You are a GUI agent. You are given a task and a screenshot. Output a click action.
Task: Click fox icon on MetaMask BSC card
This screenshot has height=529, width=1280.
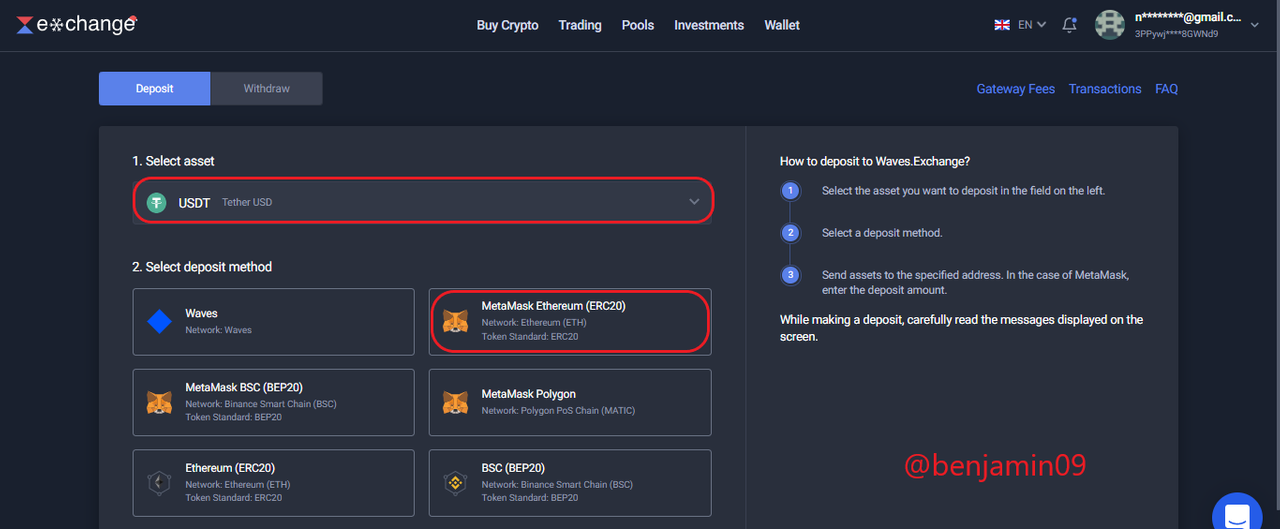click(159, 402)
